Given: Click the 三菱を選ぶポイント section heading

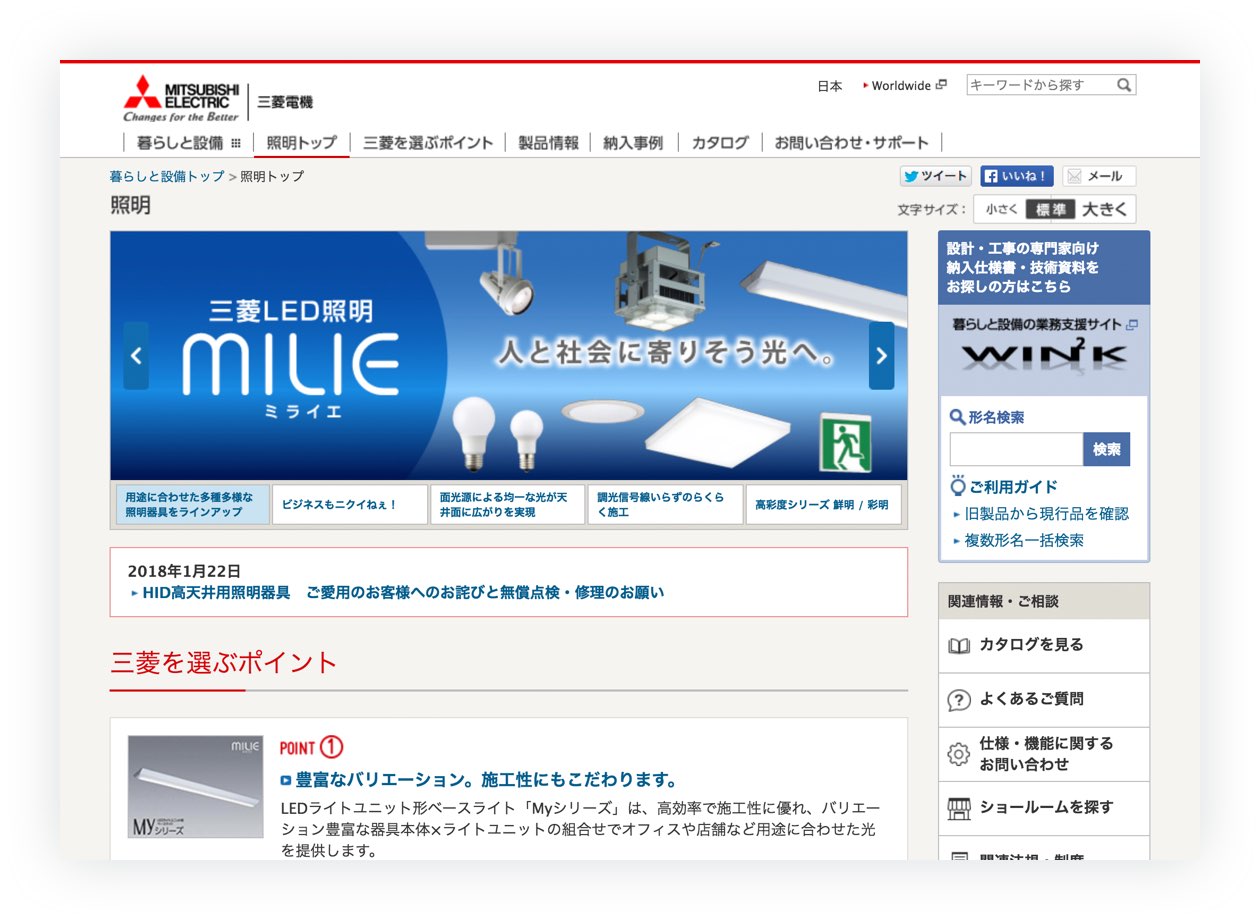Looking at the screenshot, I should click(224, 662).
